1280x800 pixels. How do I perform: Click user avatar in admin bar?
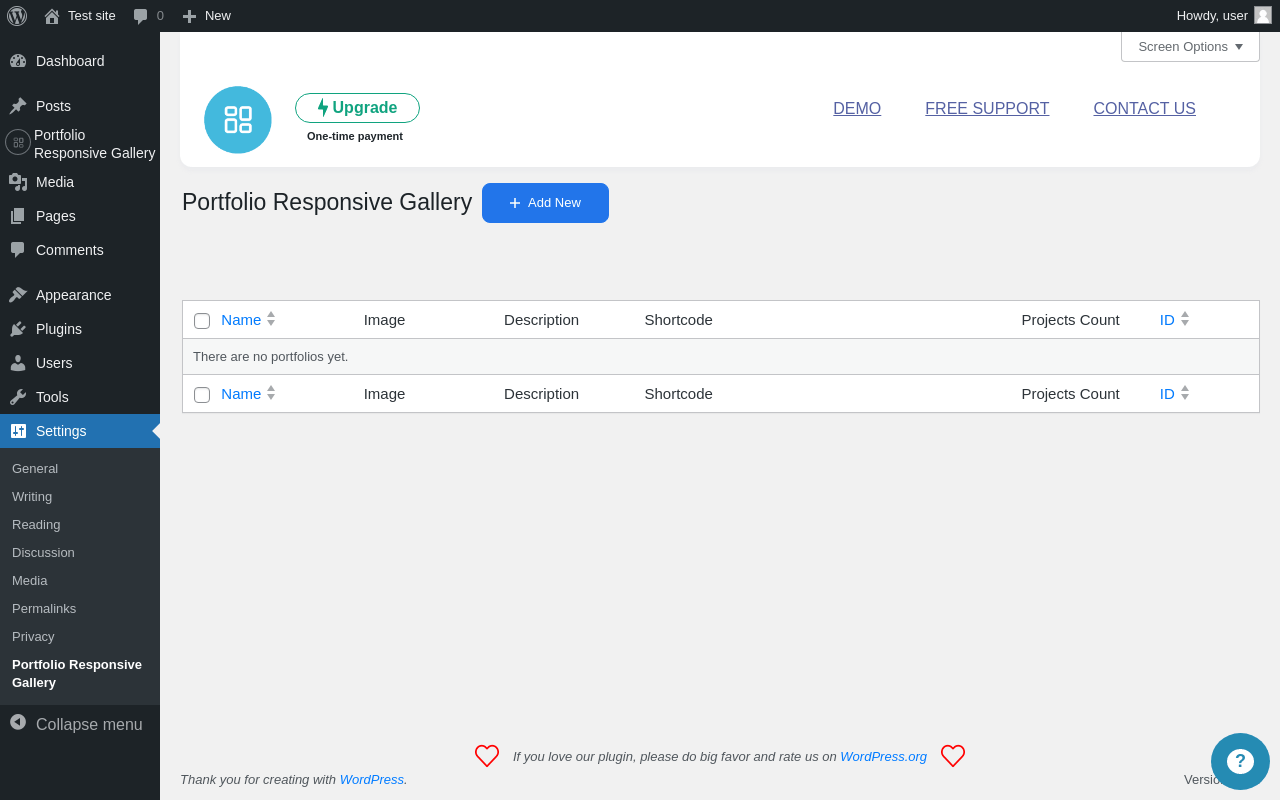pyautogui.click(x=1263, y=15)
